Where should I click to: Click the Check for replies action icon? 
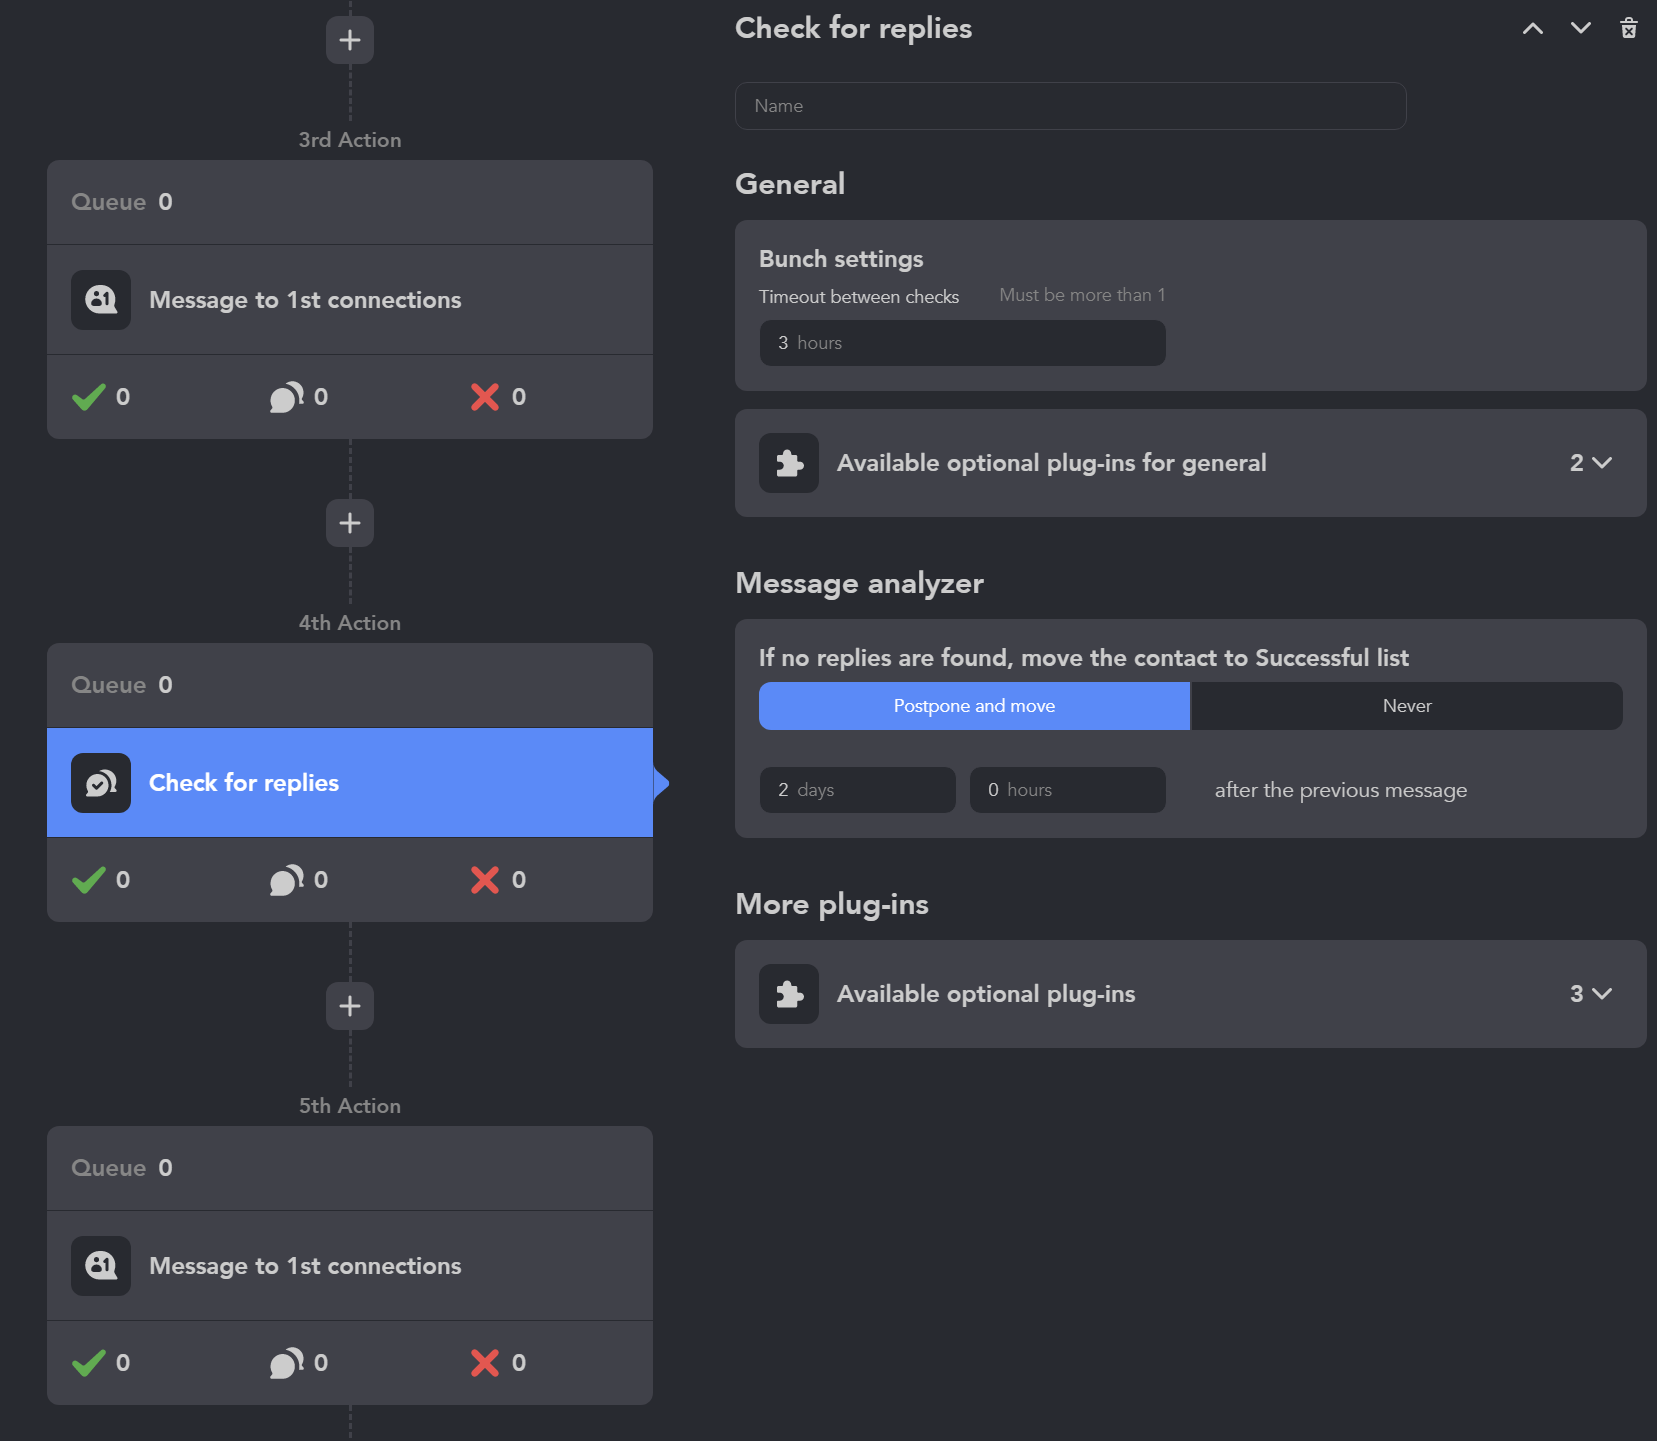101,783
